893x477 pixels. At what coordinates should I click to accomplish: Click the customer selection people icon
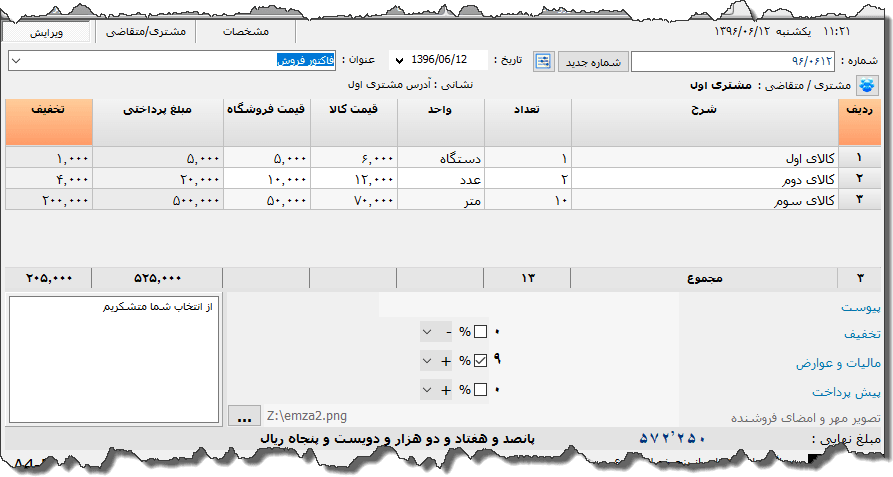coord(867,85)
